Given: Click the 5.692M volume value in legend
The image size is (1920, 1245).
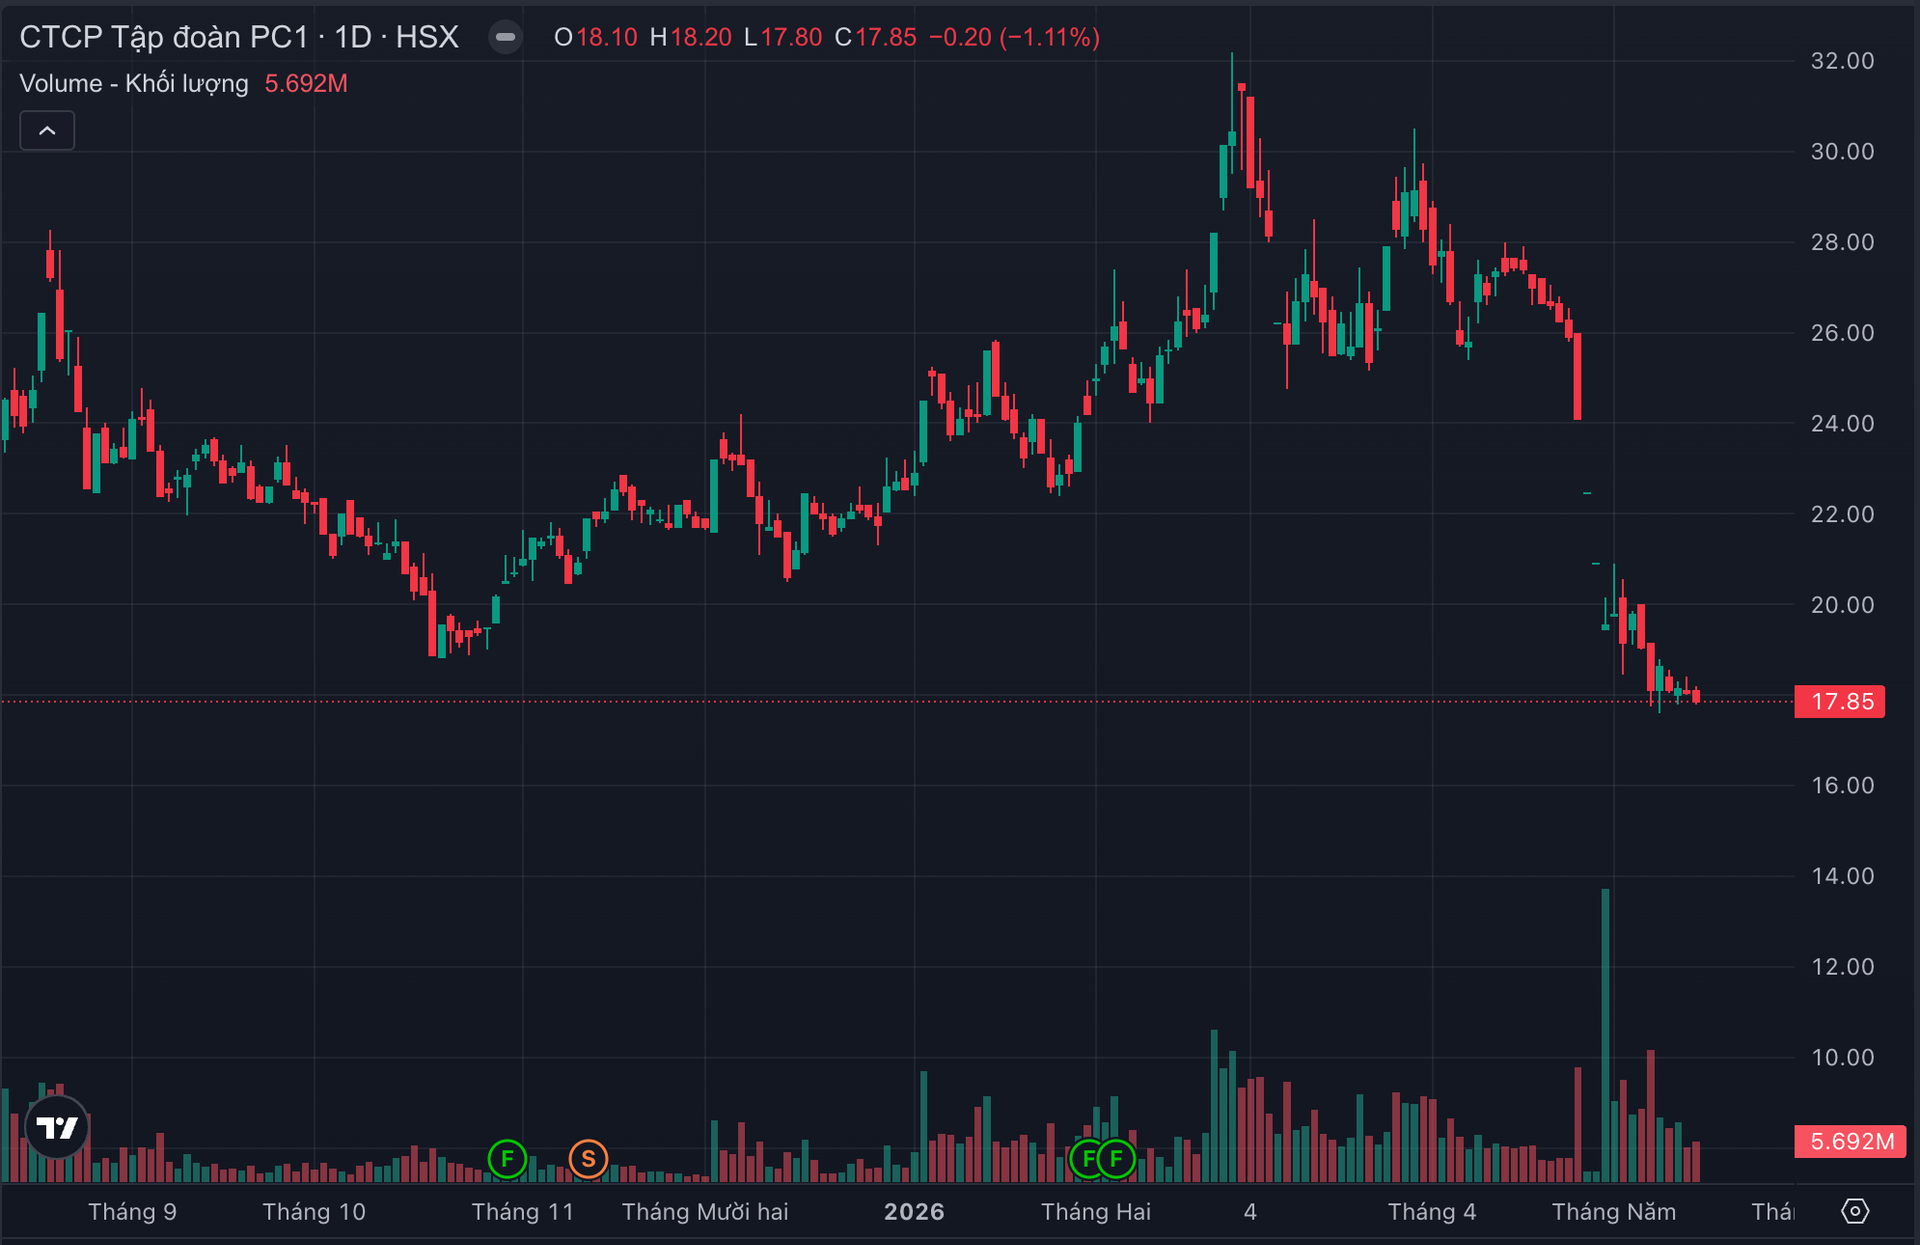Looking at the screenshot, I should (306, 83).
